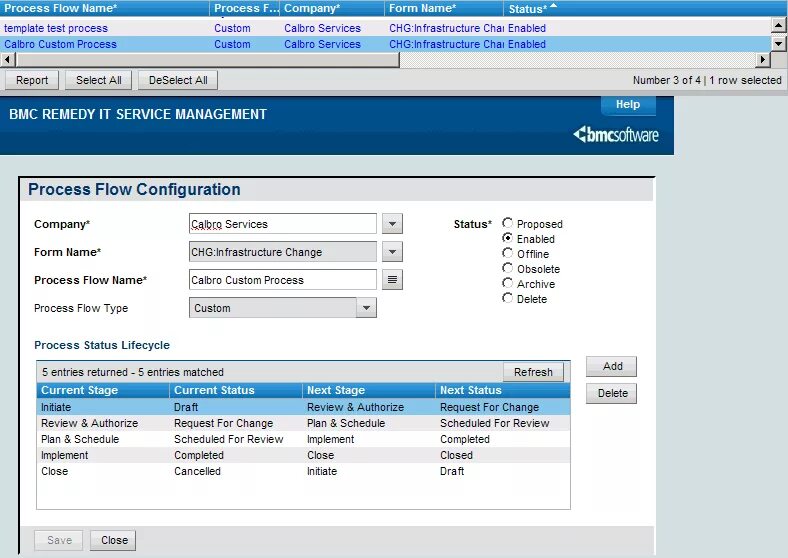Select the 'Review & Authorize' current stage row

pyautogui.click(x=303, y=423)
